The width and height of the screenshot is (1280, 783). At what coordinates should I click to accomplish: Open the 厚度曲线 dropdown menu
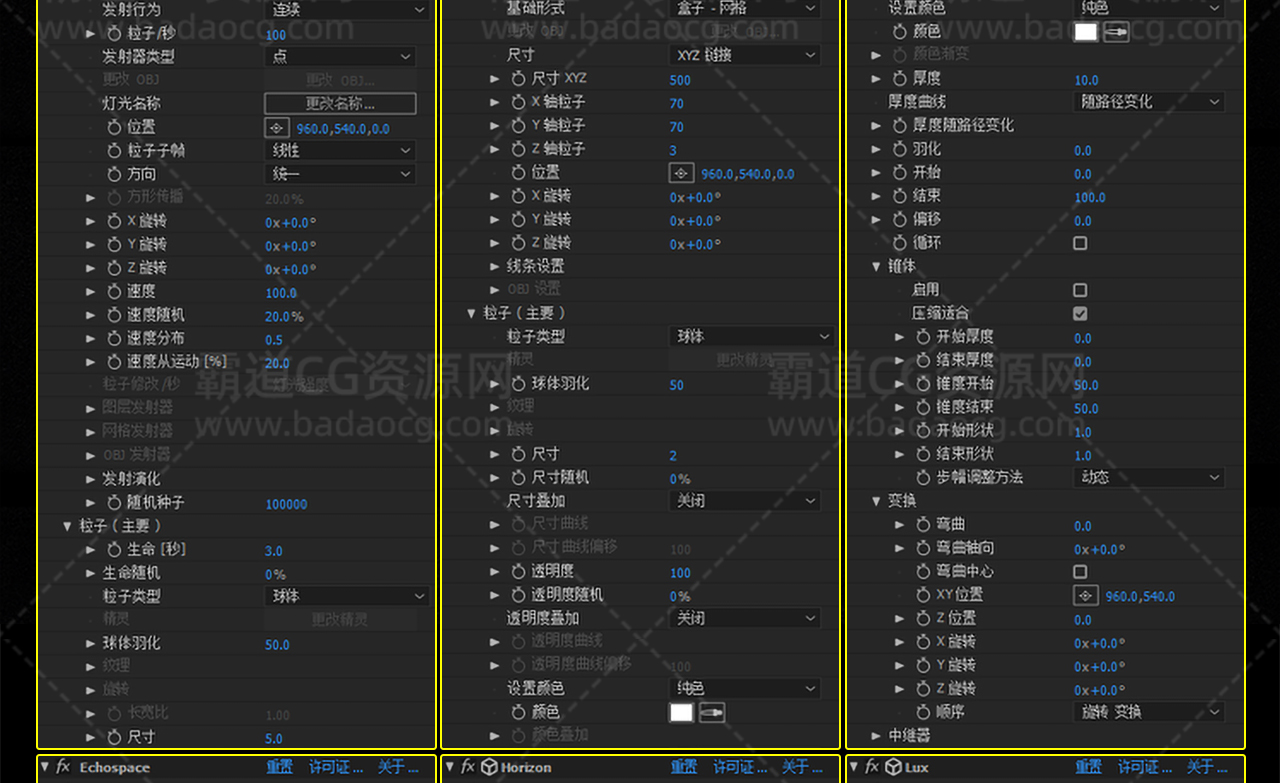coord(1148,102)
